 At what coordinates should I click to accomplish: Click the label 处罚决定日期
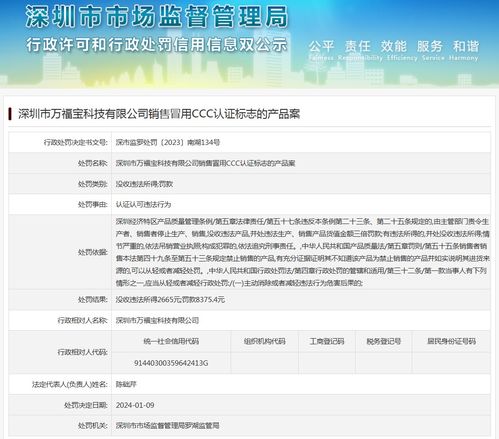click(86, 405)
